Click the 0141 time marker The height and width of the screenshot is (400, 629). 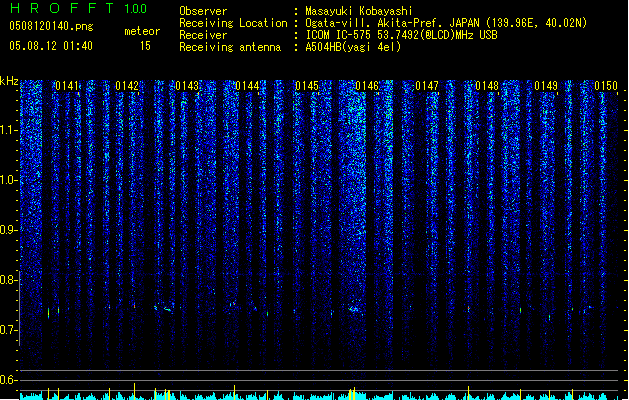[x=67, y=86]
